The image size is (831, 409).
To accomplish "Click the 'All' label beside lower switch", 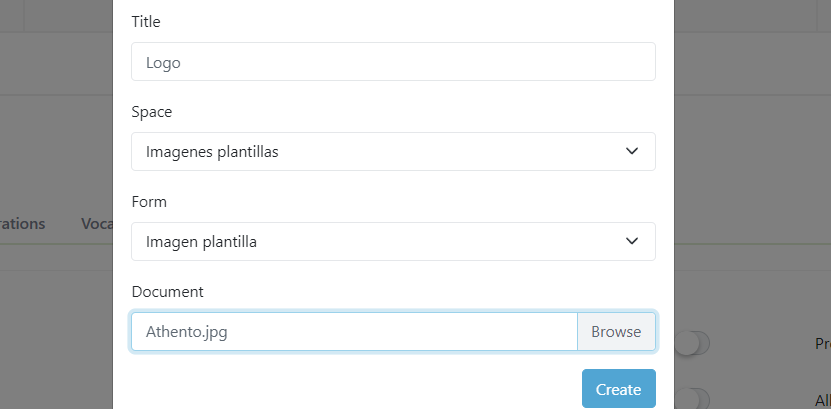I will tap(822, 399).
